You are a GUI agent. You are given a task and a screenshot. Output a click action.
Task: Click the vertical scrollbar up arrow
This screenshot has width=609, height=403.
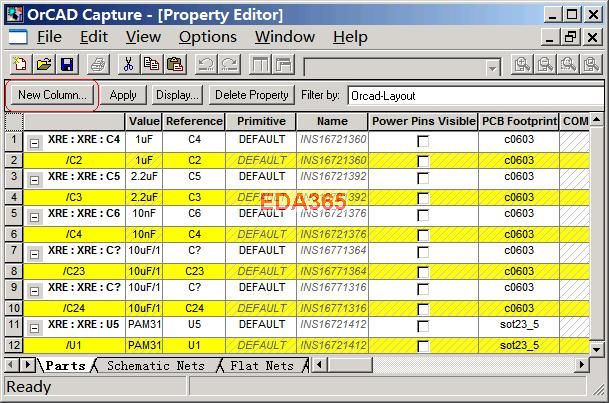click(x=597, y=120)
